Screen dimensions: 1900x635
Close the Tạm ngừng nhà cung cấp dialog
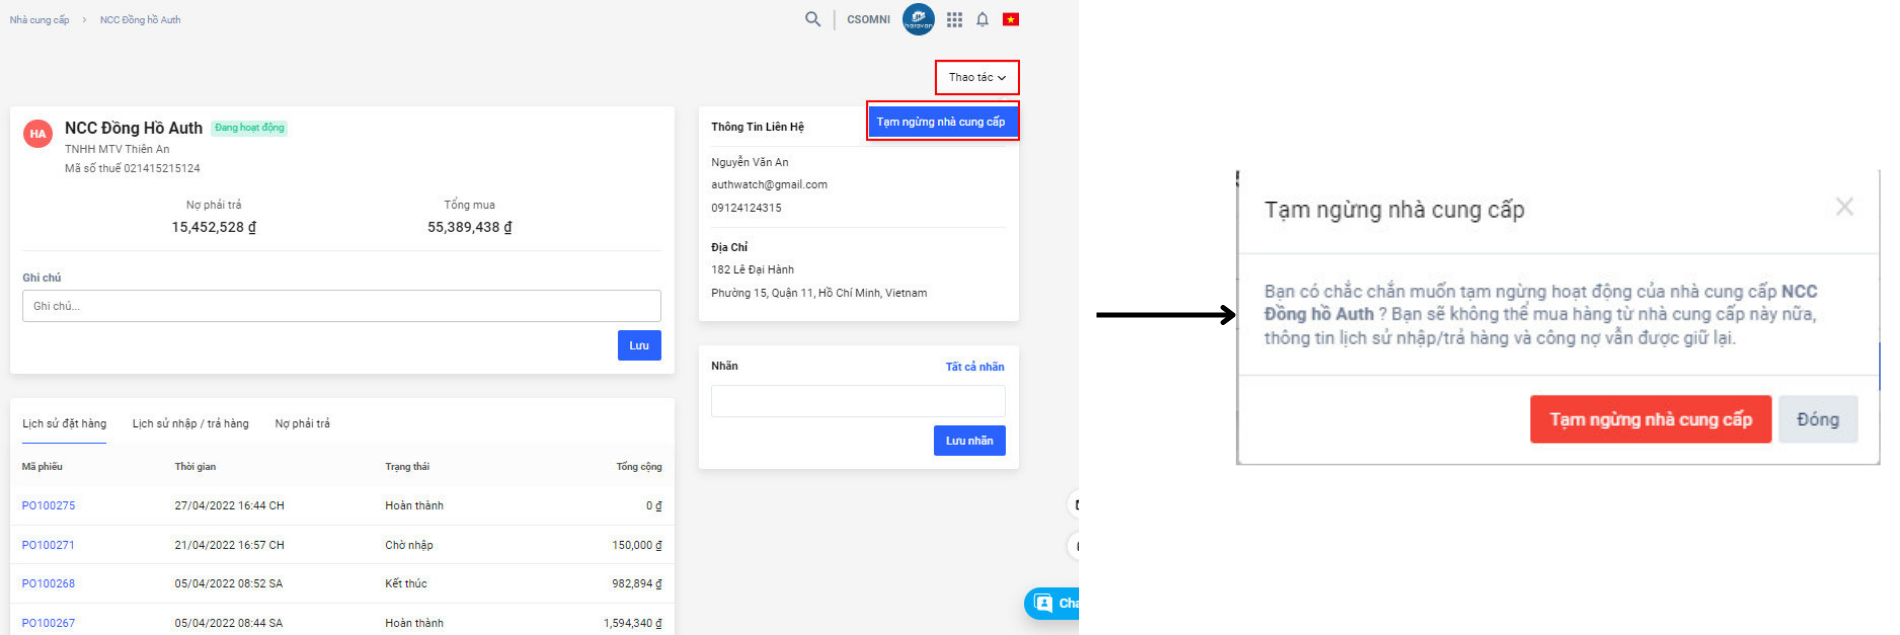(1845, 206)
